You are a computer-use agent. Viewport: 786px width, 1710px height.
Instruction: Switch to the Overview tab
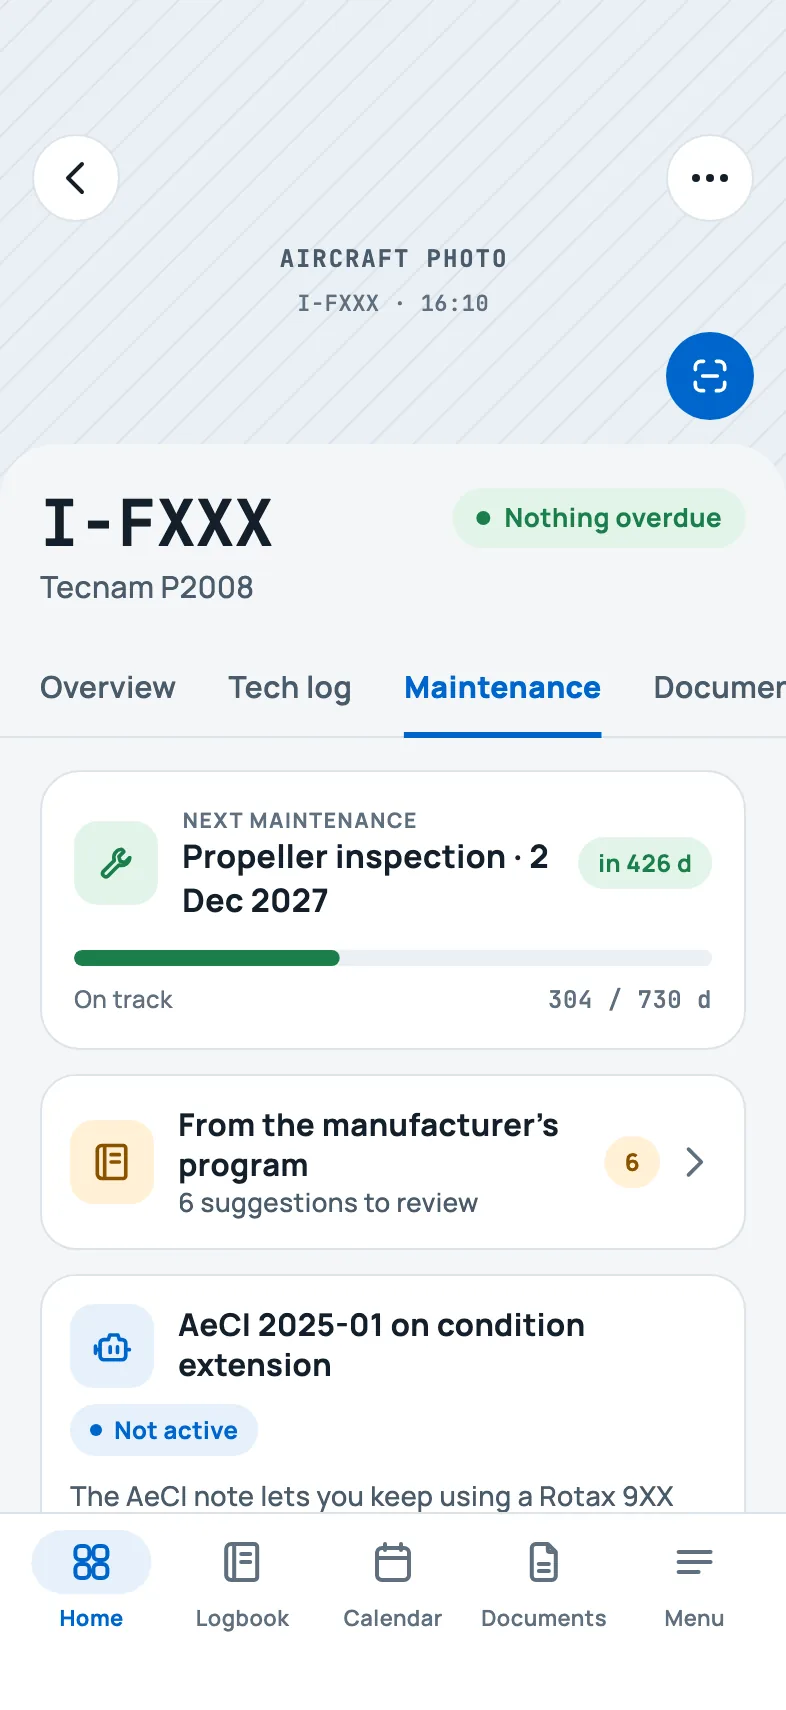(x=108, y=688)
